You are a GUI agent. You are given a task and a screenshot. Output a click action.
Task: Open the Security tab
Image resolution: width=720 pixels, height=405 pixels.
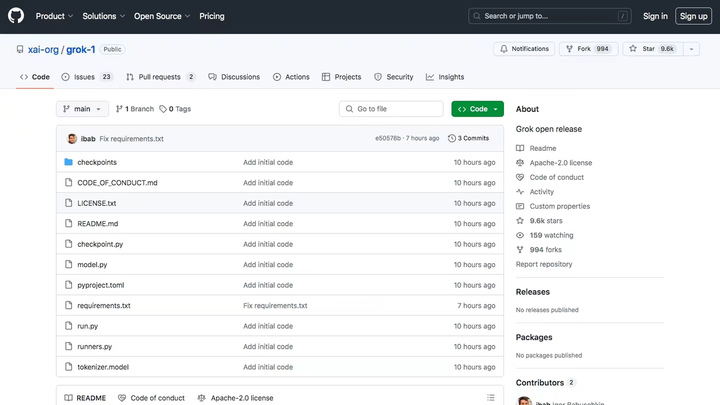pos(394,77)
